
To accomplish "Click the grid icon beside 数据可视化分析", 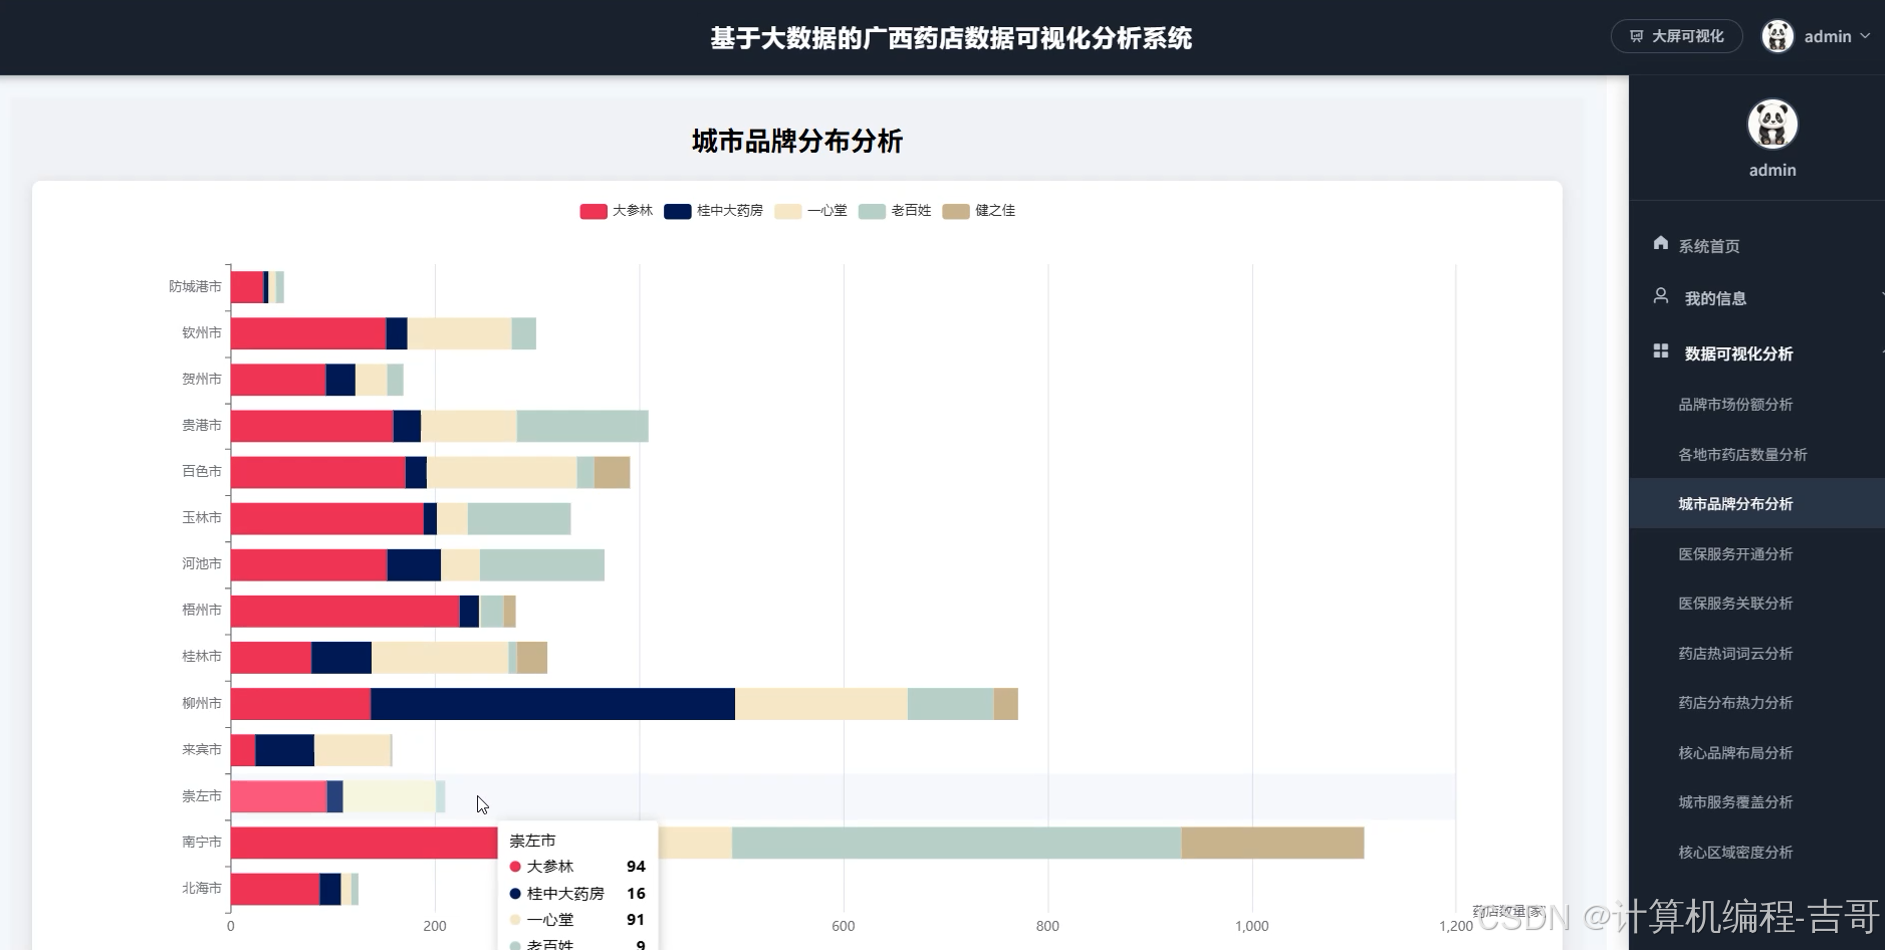I will click(x=1661, y=351).
